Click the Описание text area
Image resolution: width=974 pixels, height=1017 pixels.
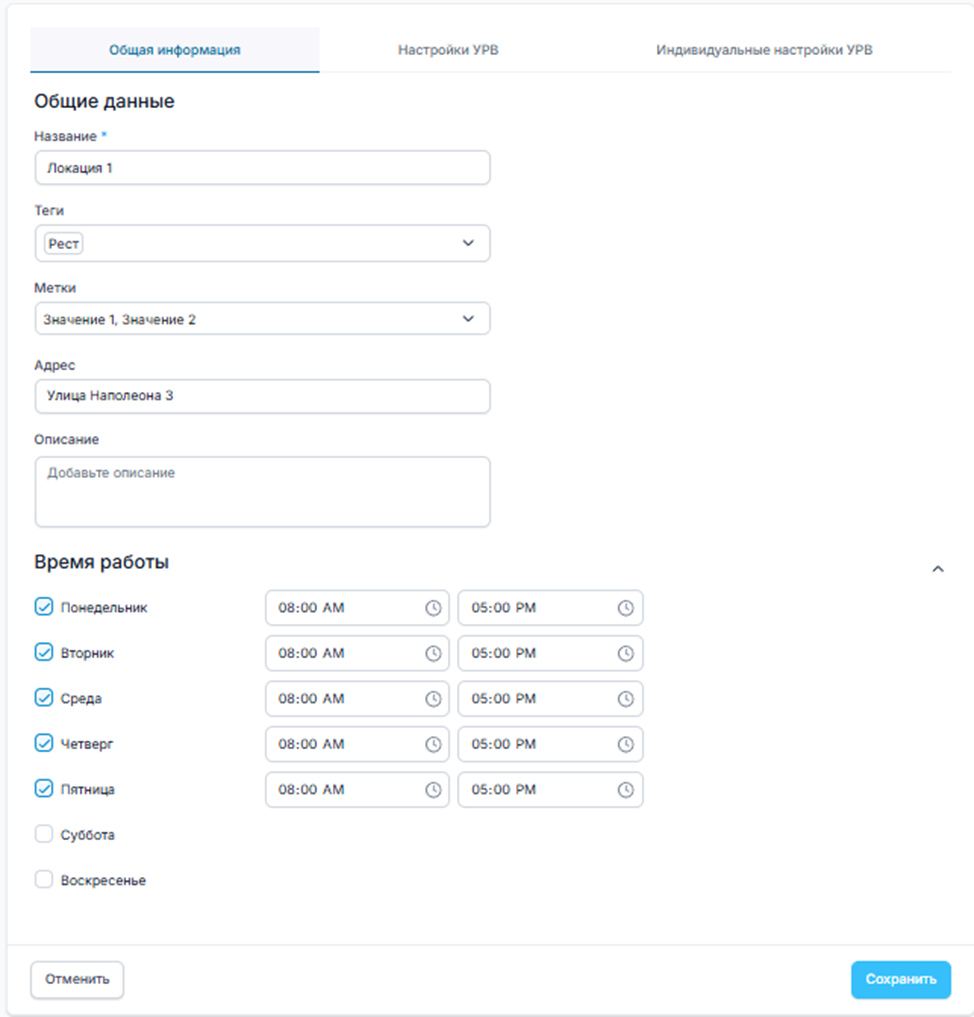262,492
